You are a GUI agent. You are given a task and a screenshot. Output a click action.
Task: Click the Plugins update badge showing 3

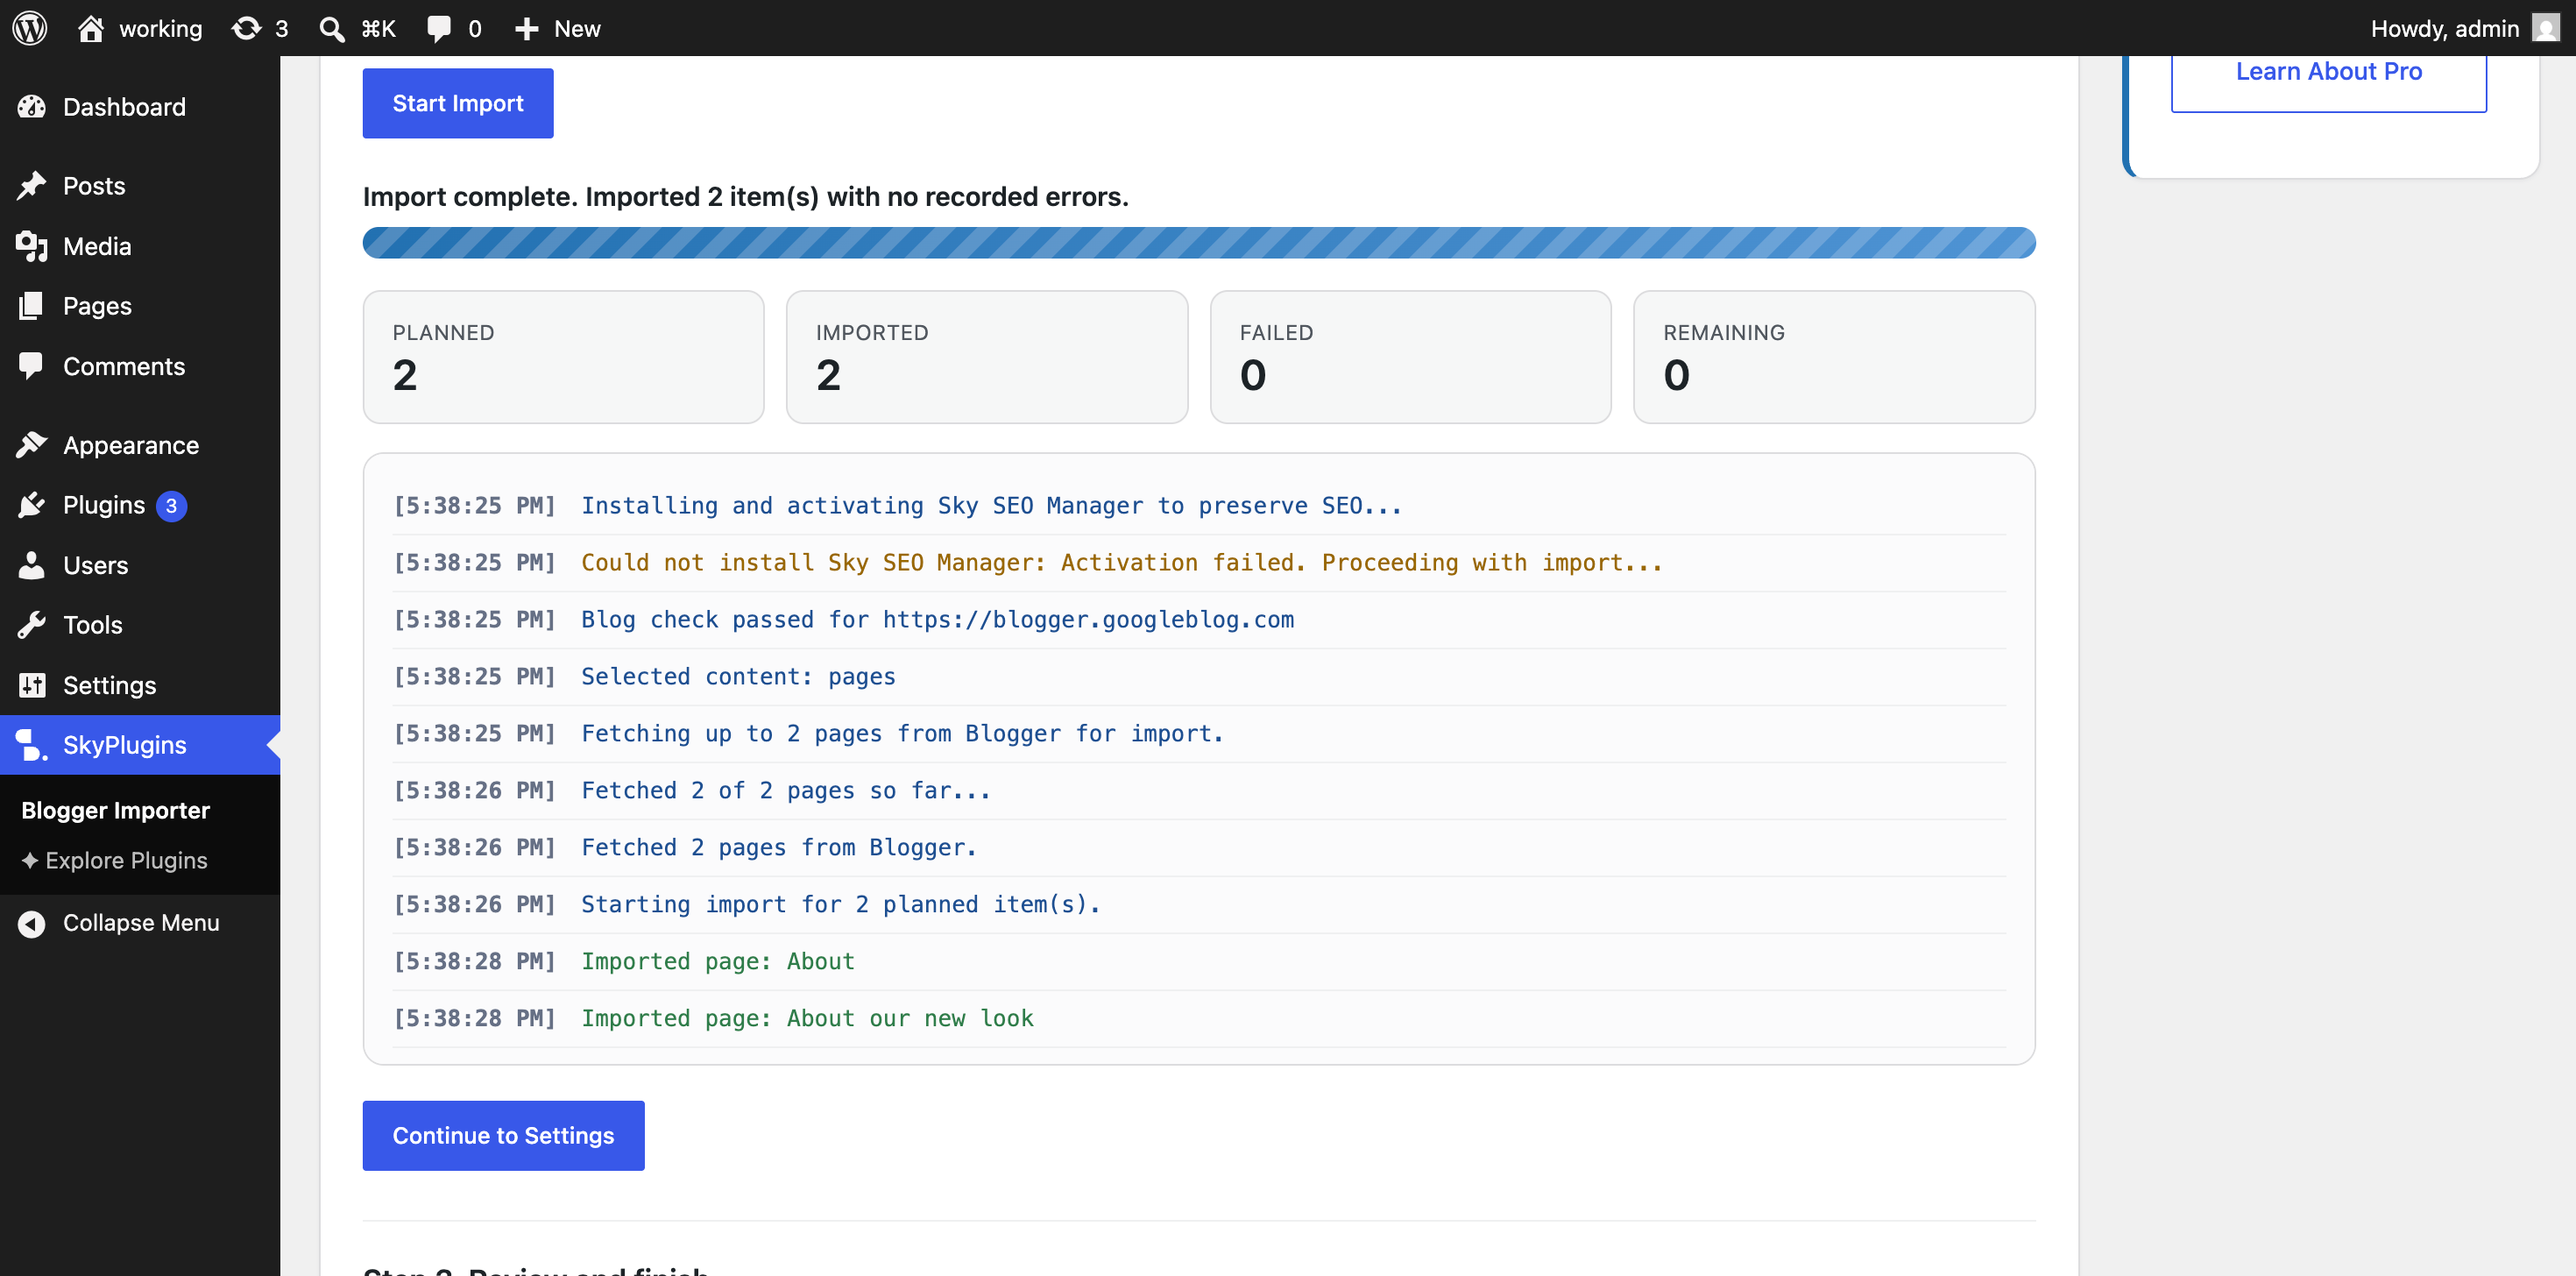pyautogui.click(x=171, y=506)
